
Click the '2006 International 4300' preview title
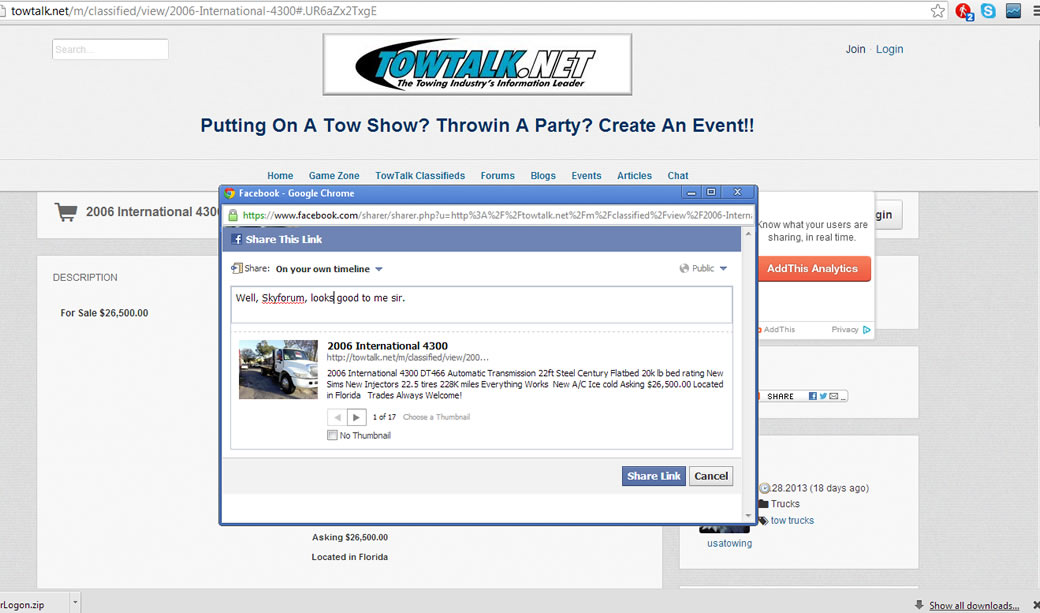387,346
